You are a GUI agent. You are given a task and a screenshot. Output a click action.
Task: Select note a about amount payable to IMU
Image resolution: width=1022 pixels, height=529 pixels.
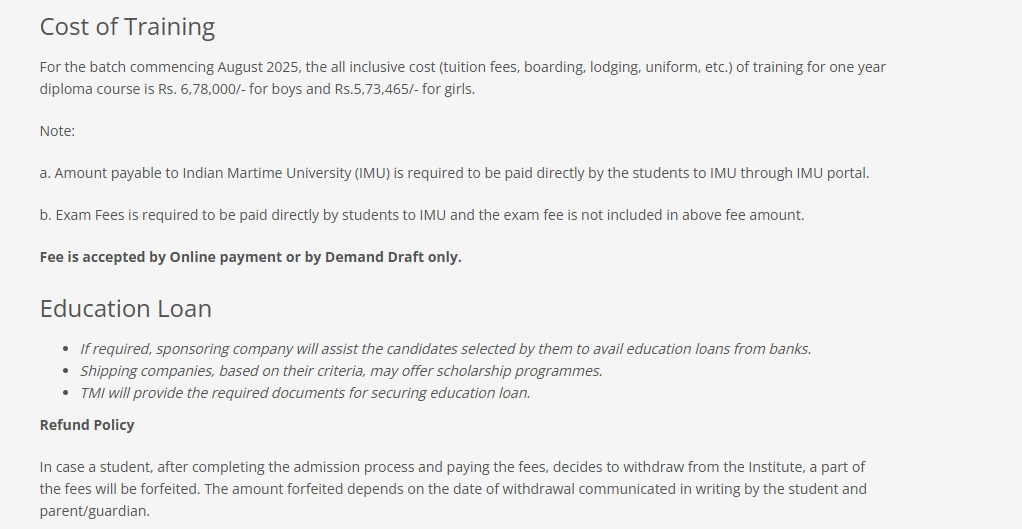point(454,173)
